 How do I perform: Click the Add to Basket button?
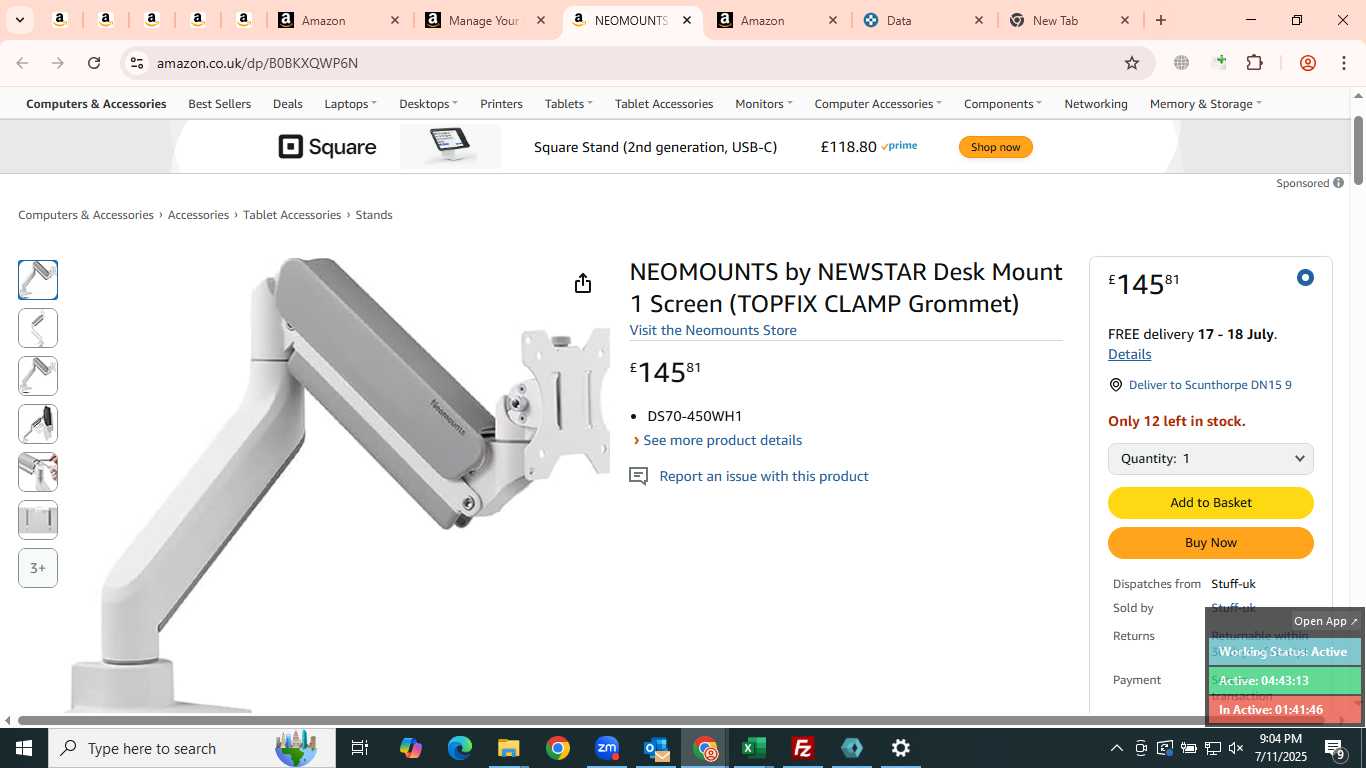click(1210, 503)
